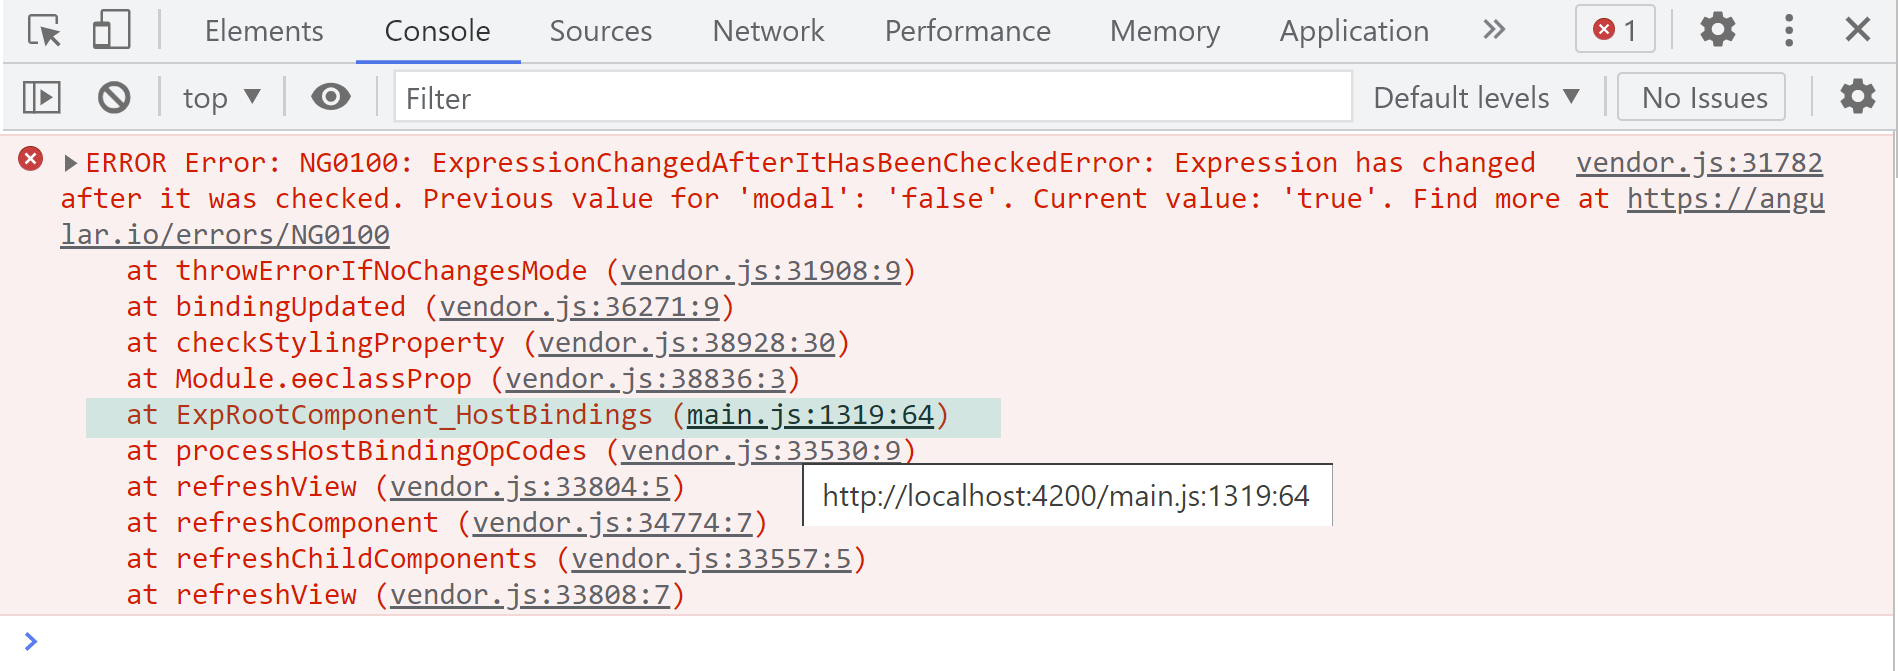1898x671 pixels.
Task: Open the main.js:1319:64 source link
Action: 810,415
